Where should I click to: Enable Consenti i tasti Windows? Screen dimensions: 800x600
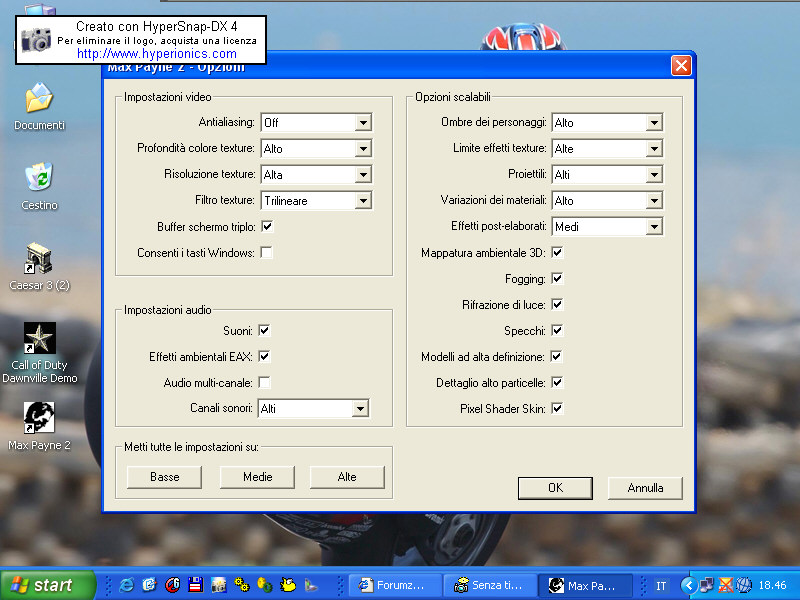point(267,252)
